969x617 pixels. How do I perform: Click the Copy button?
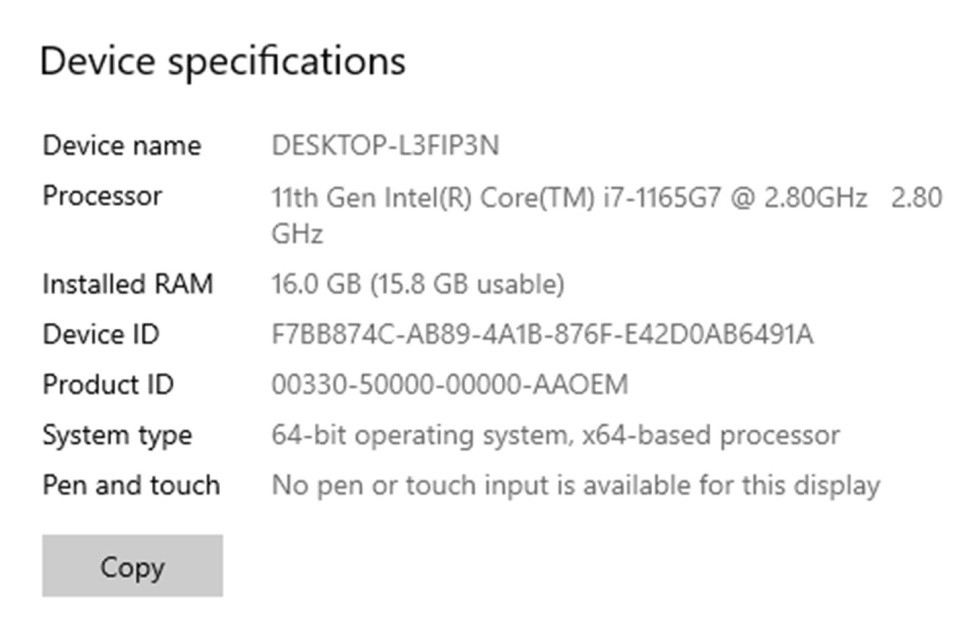[132, 566]
